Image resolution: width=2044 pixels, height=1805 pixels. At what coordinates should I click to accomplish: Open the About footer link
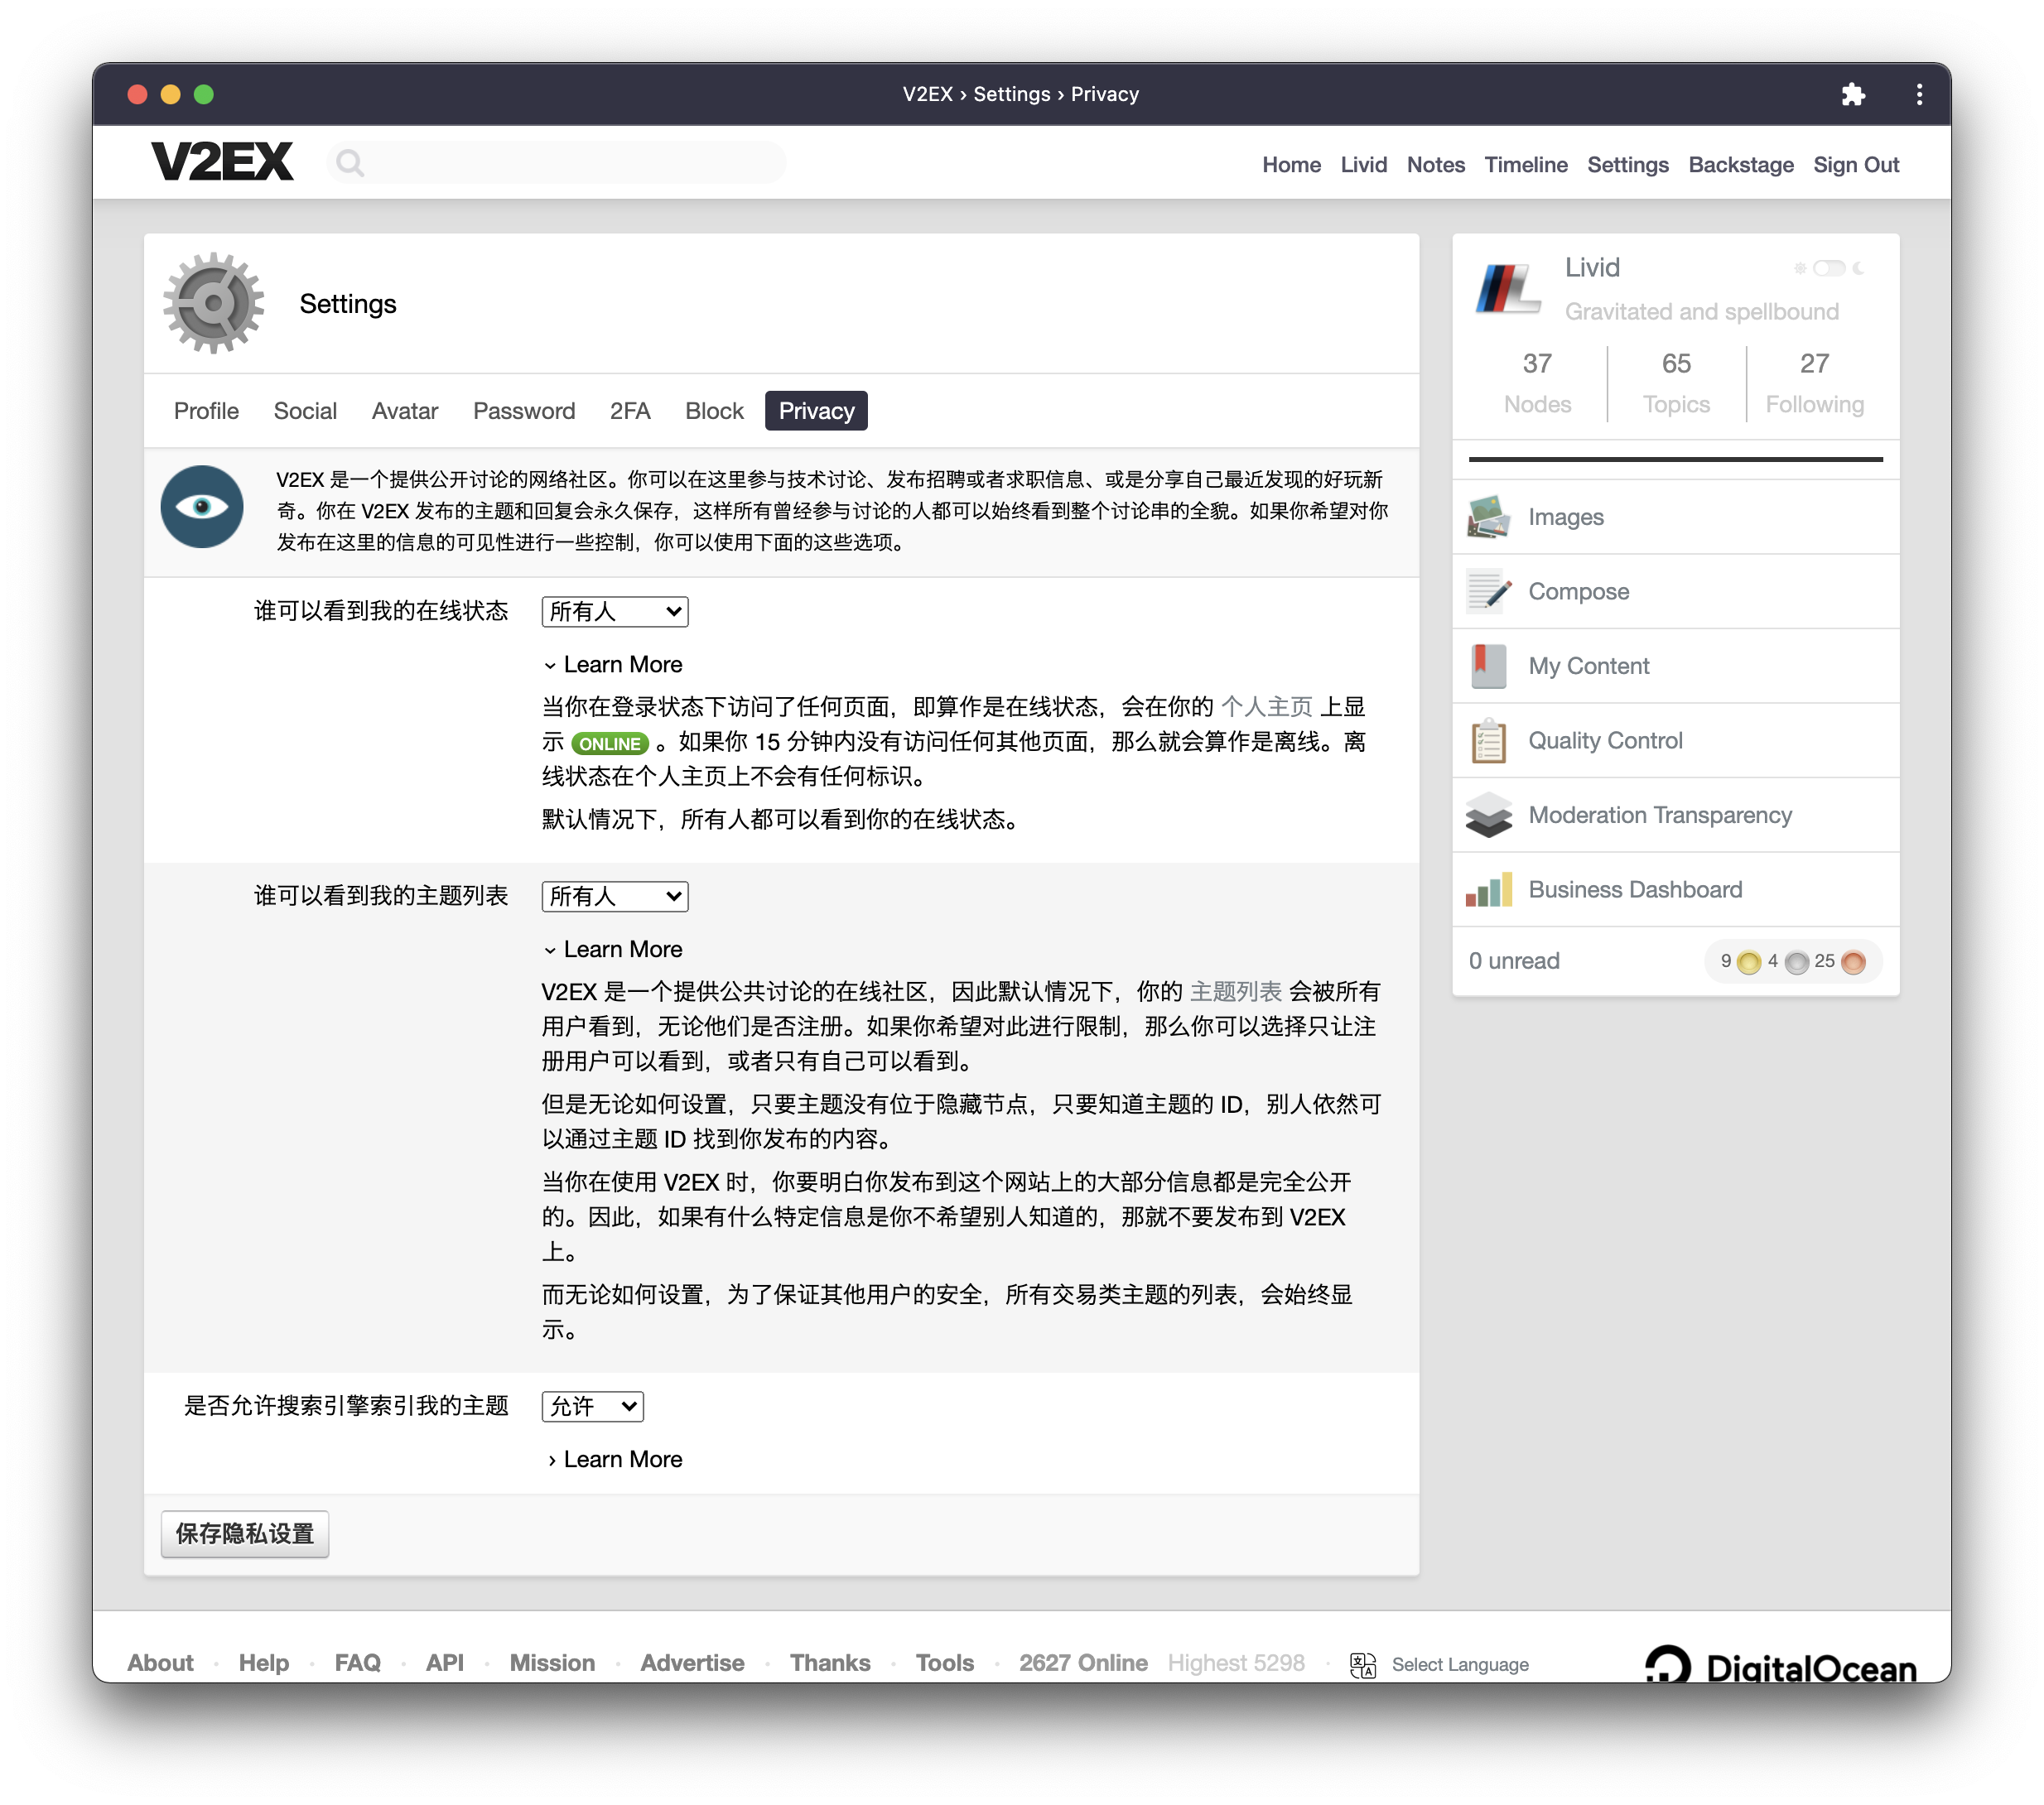(x=160, y=1663)
